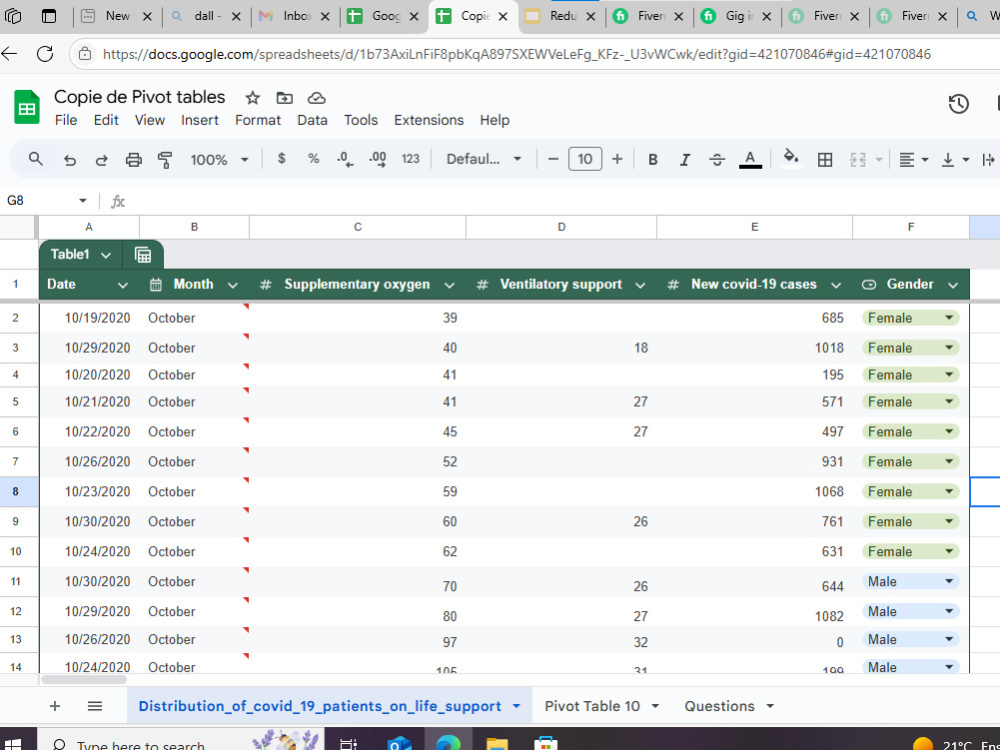Open Gender column header dropdown
The width and height of the screenshot is (1000, 750).
[x=953, y=285]
